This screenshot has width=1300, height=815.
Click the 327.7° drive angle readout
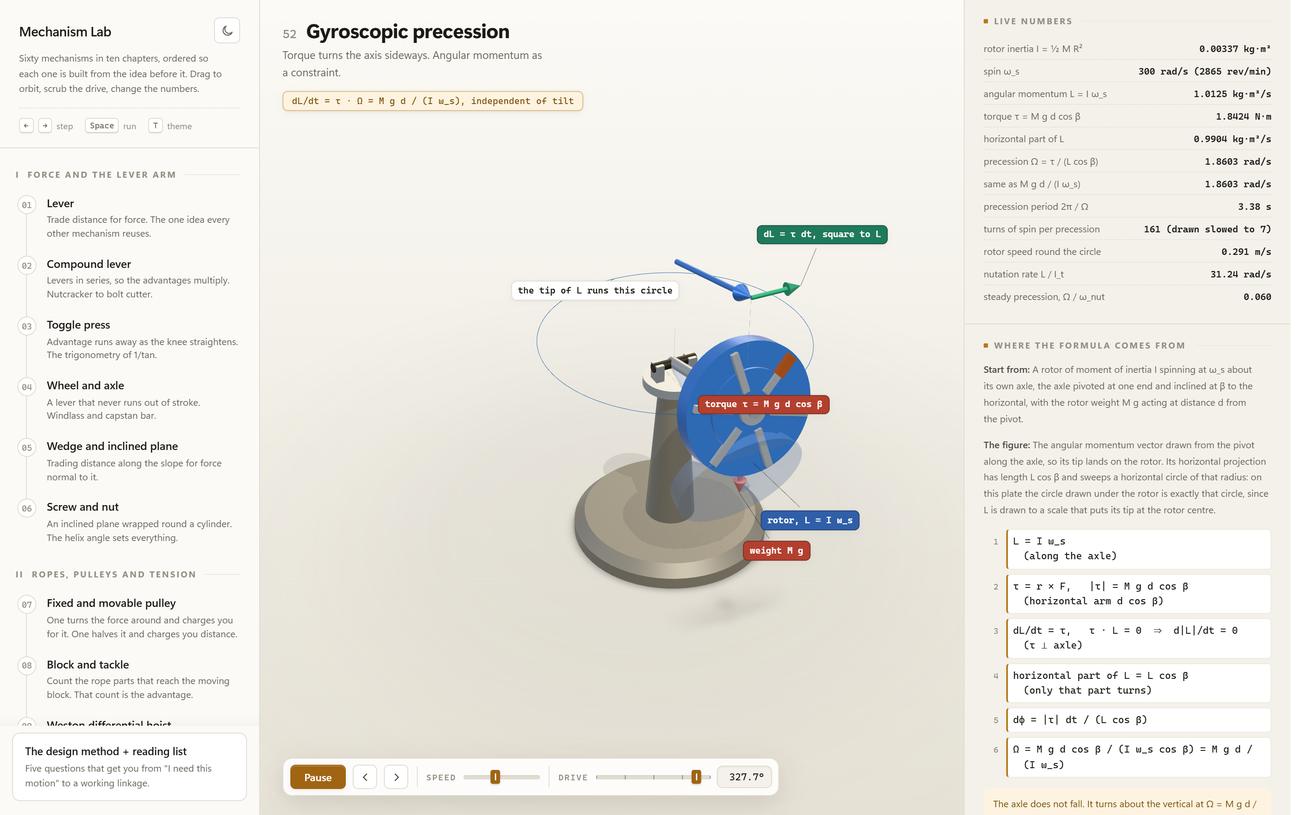coord(745,777)
